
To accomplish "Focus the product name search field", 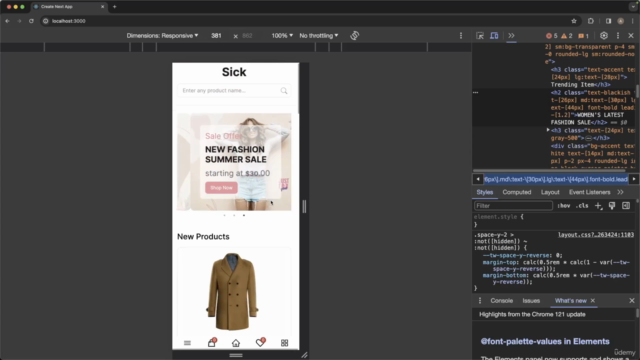I will click(x=234, y=91).
